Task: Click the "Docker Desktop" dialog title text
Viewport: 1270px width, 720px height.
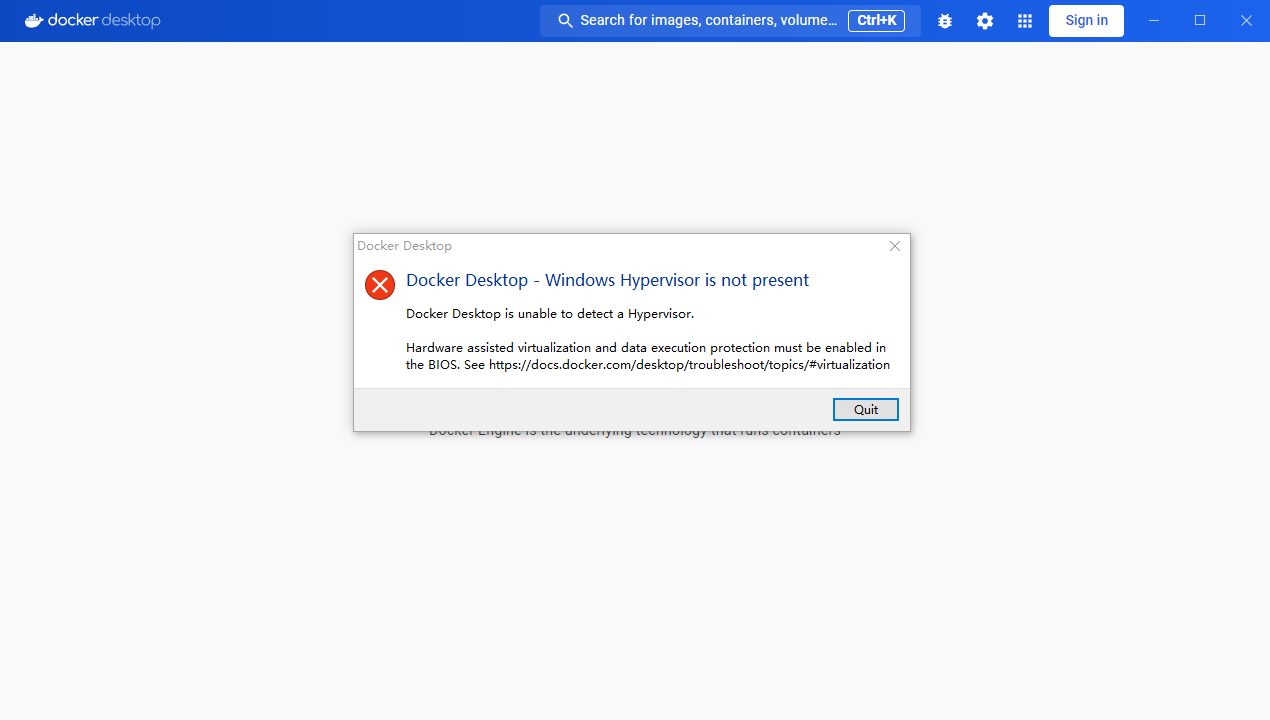Action: pyautogui.click(x=405, y=246)
